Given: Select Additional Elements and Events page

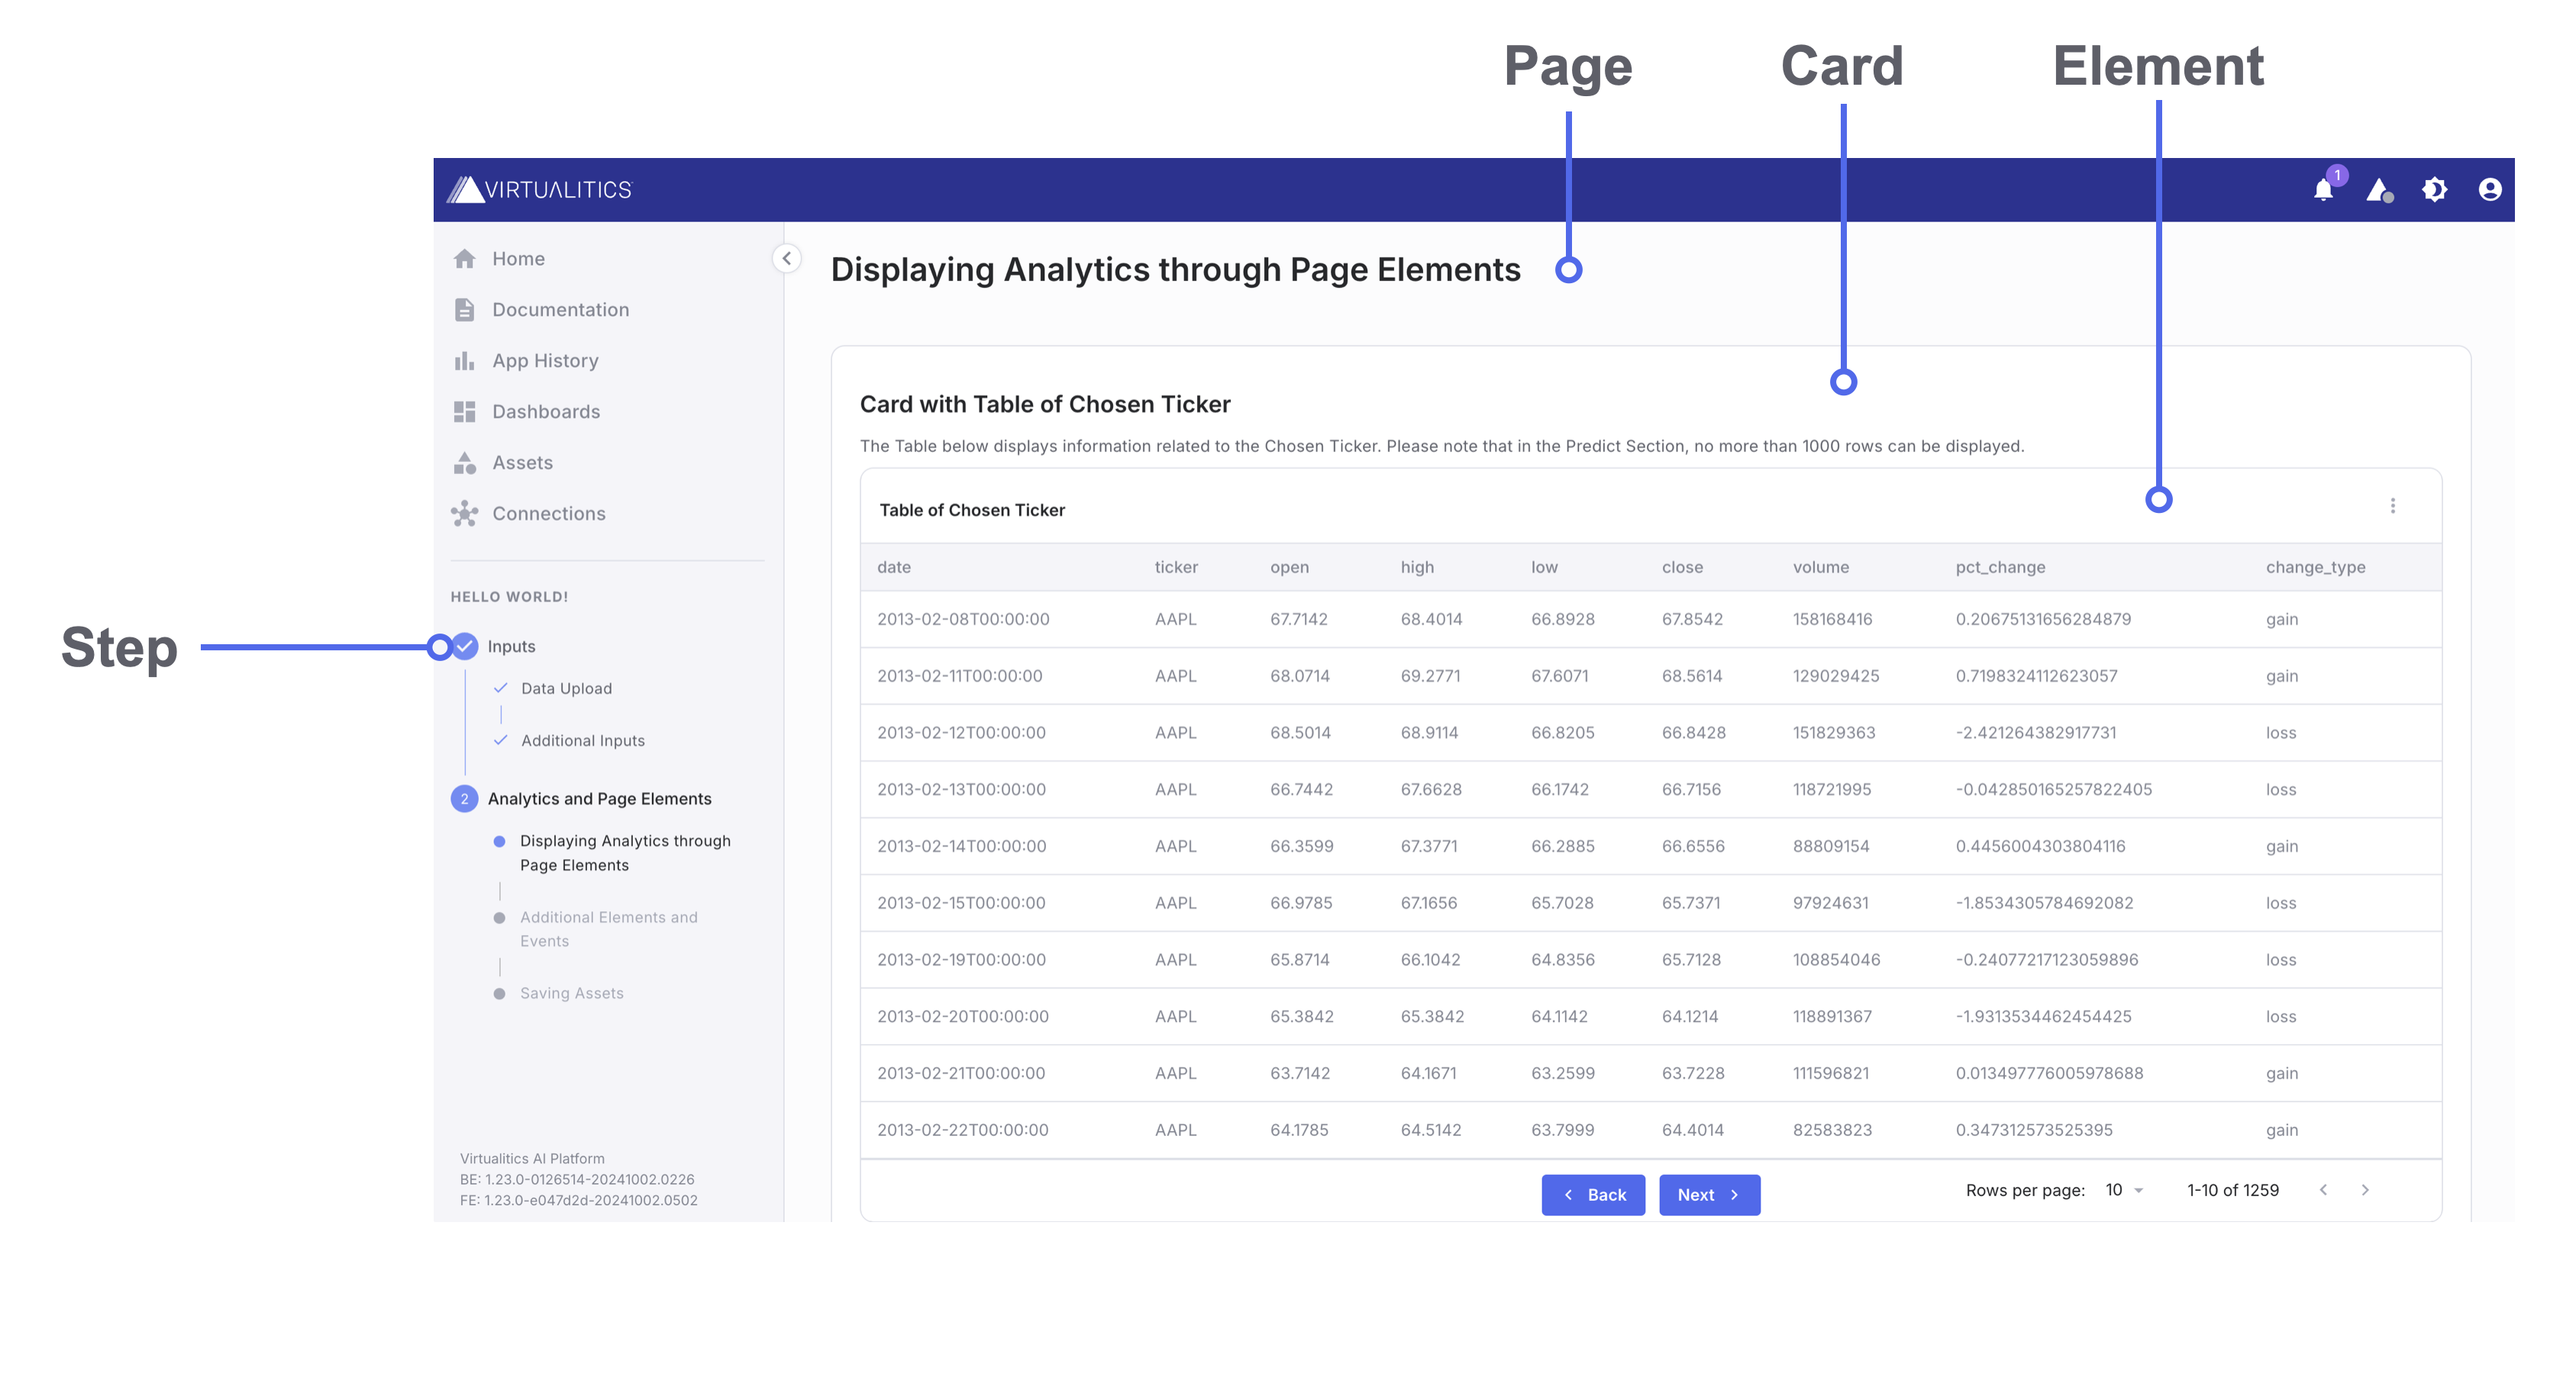Looking at the screenshot, I should point(608,929).
